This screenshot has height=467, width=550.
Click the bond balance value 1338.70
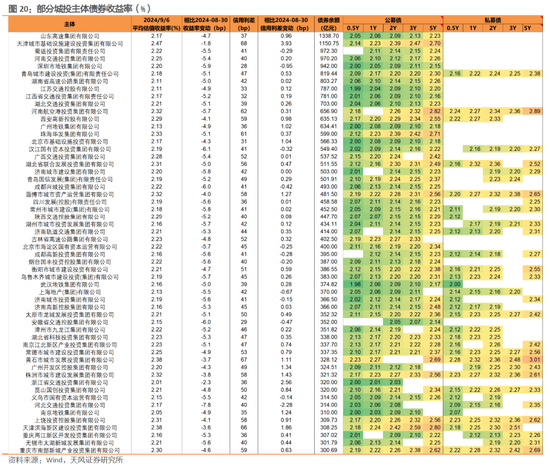click(x=329, y=36)
